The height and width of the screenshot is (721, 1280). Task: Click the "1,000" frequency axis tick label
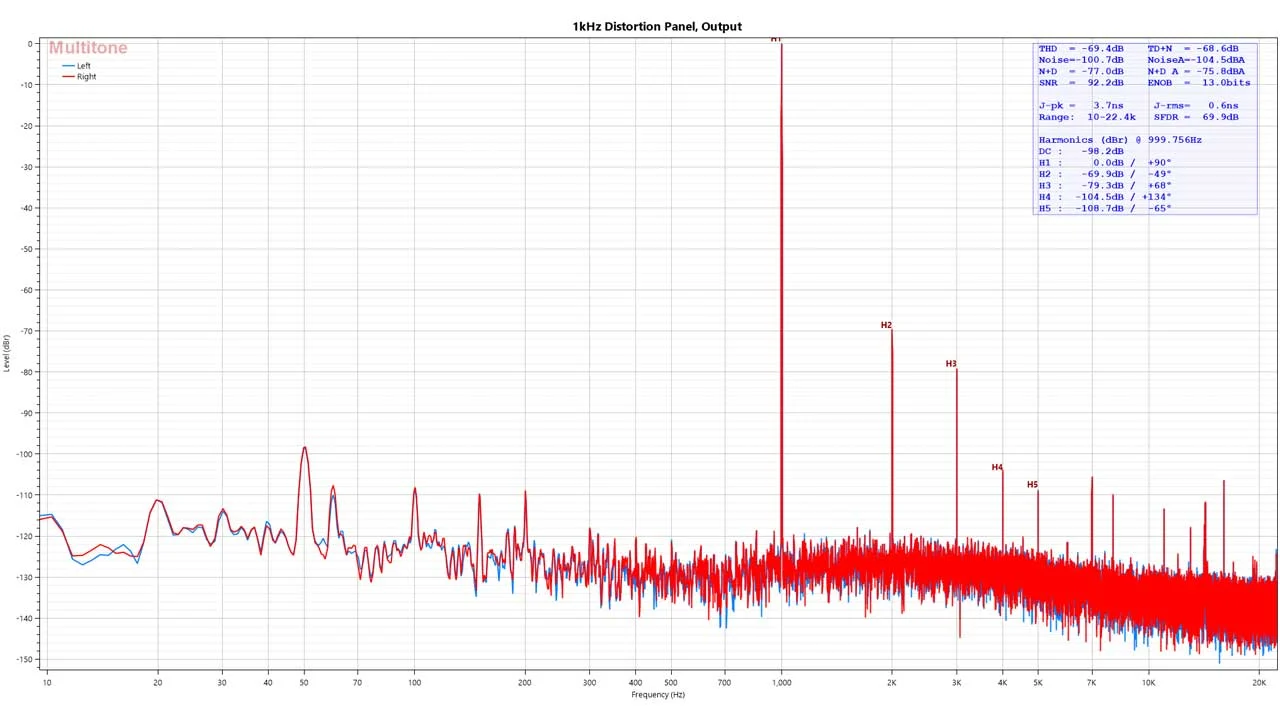click(782, 683)
